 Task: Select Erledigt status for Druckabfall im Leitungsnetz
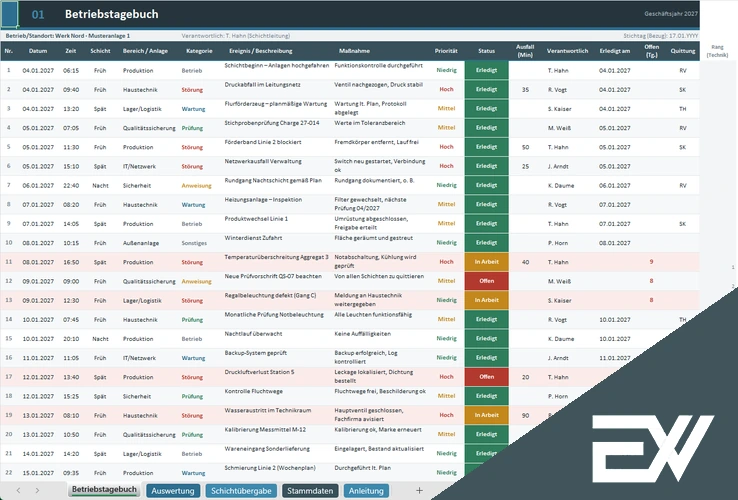[x=487, y=89]
